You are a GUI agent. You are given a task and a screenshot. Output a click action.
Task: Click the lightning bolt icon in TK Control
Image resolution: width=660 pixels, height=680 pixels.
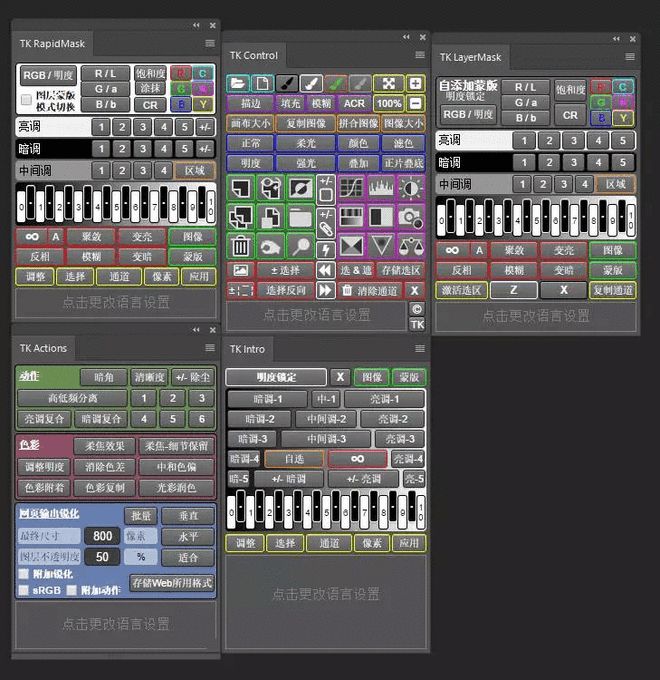[326, 249]
